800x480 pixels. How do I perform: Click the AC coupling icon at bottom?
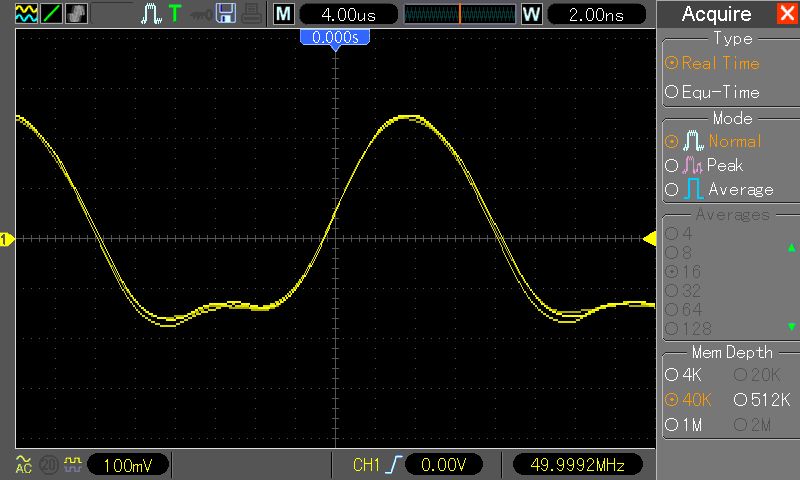(x=23, y=465)
